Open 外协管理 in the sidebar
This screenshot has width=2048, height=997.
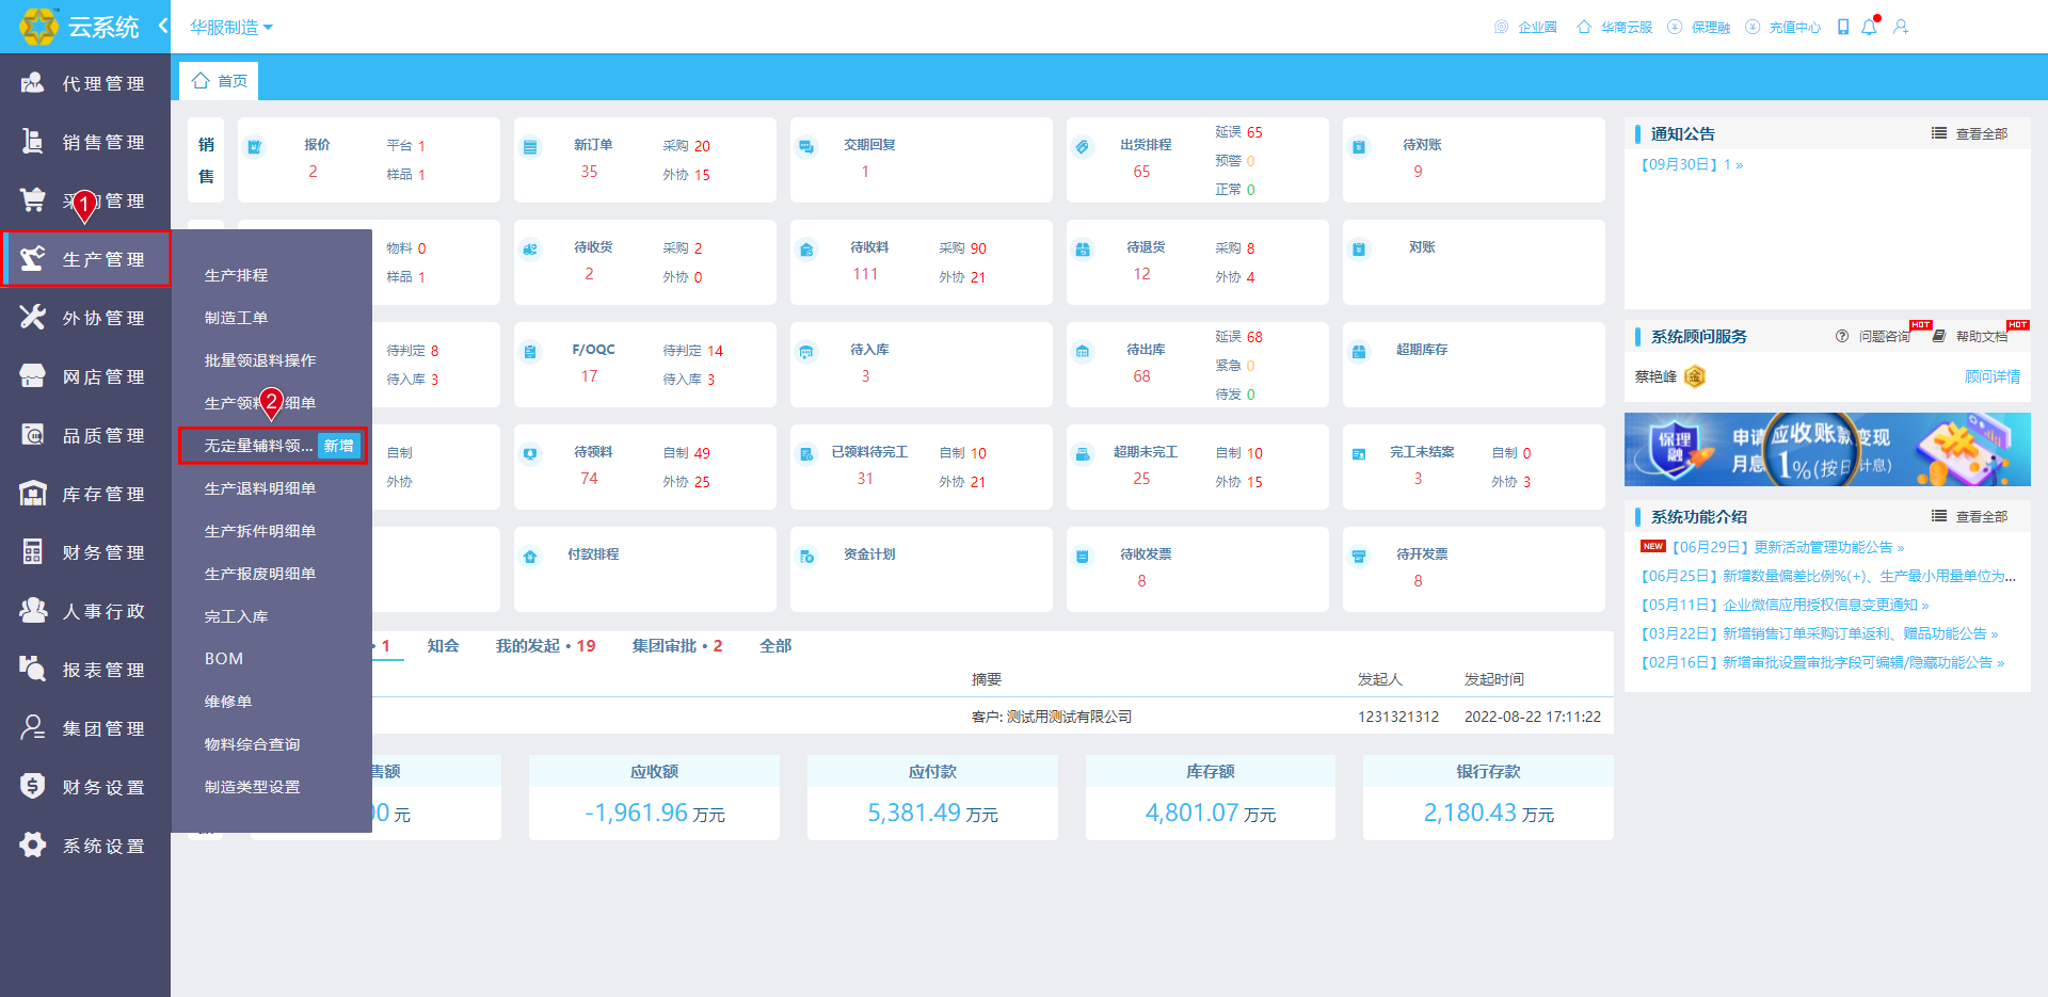coord(85,318)
